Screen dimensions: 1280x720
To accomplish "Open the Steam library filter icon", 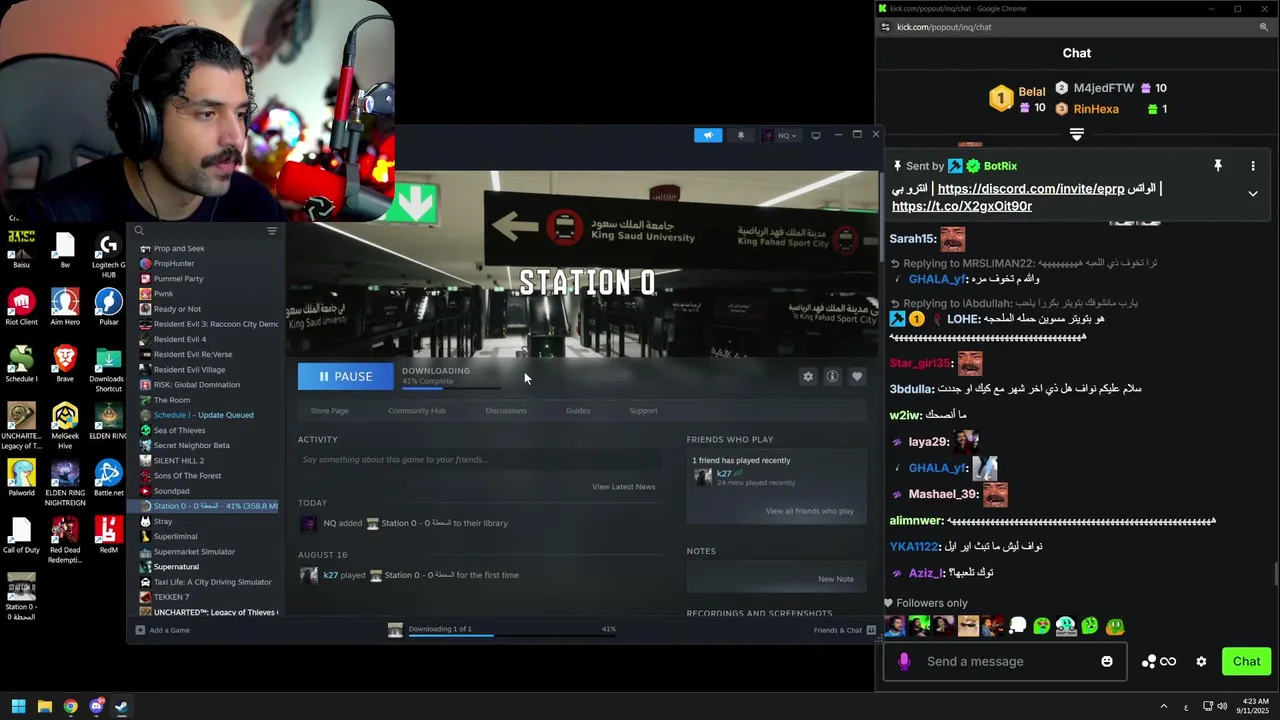I will tap(272, 231).
